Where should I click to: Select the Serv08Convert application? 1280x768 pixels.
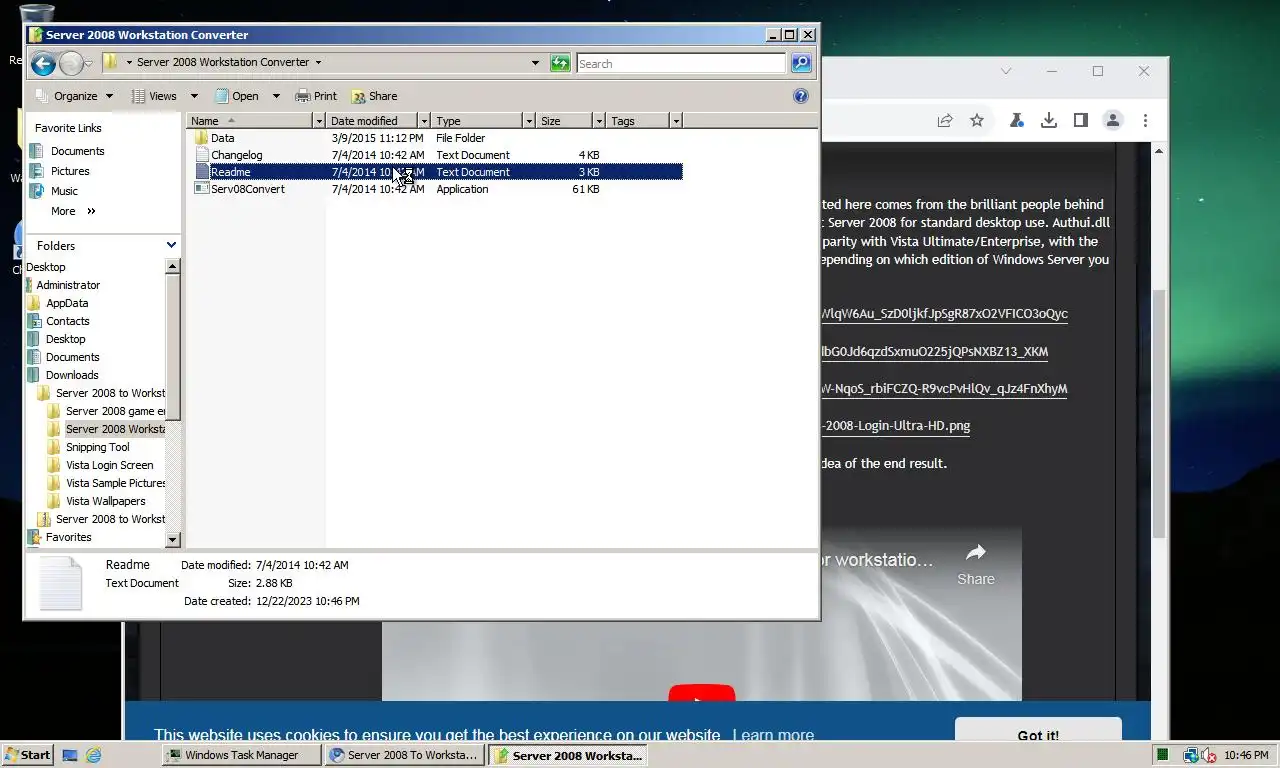pyautogui.click(x=247, y=189)
